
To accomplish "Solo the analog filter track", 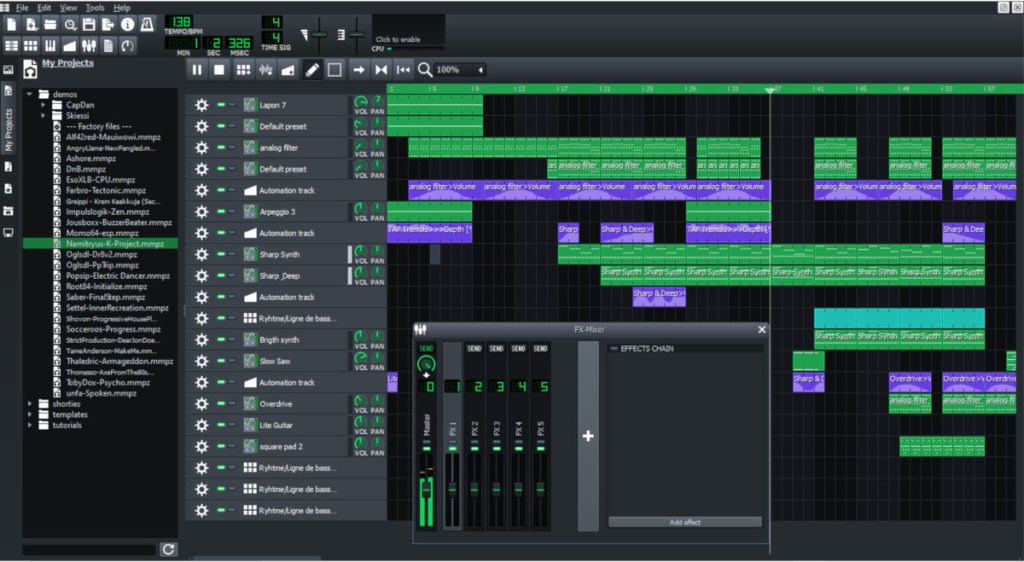I will coord(232,148).
